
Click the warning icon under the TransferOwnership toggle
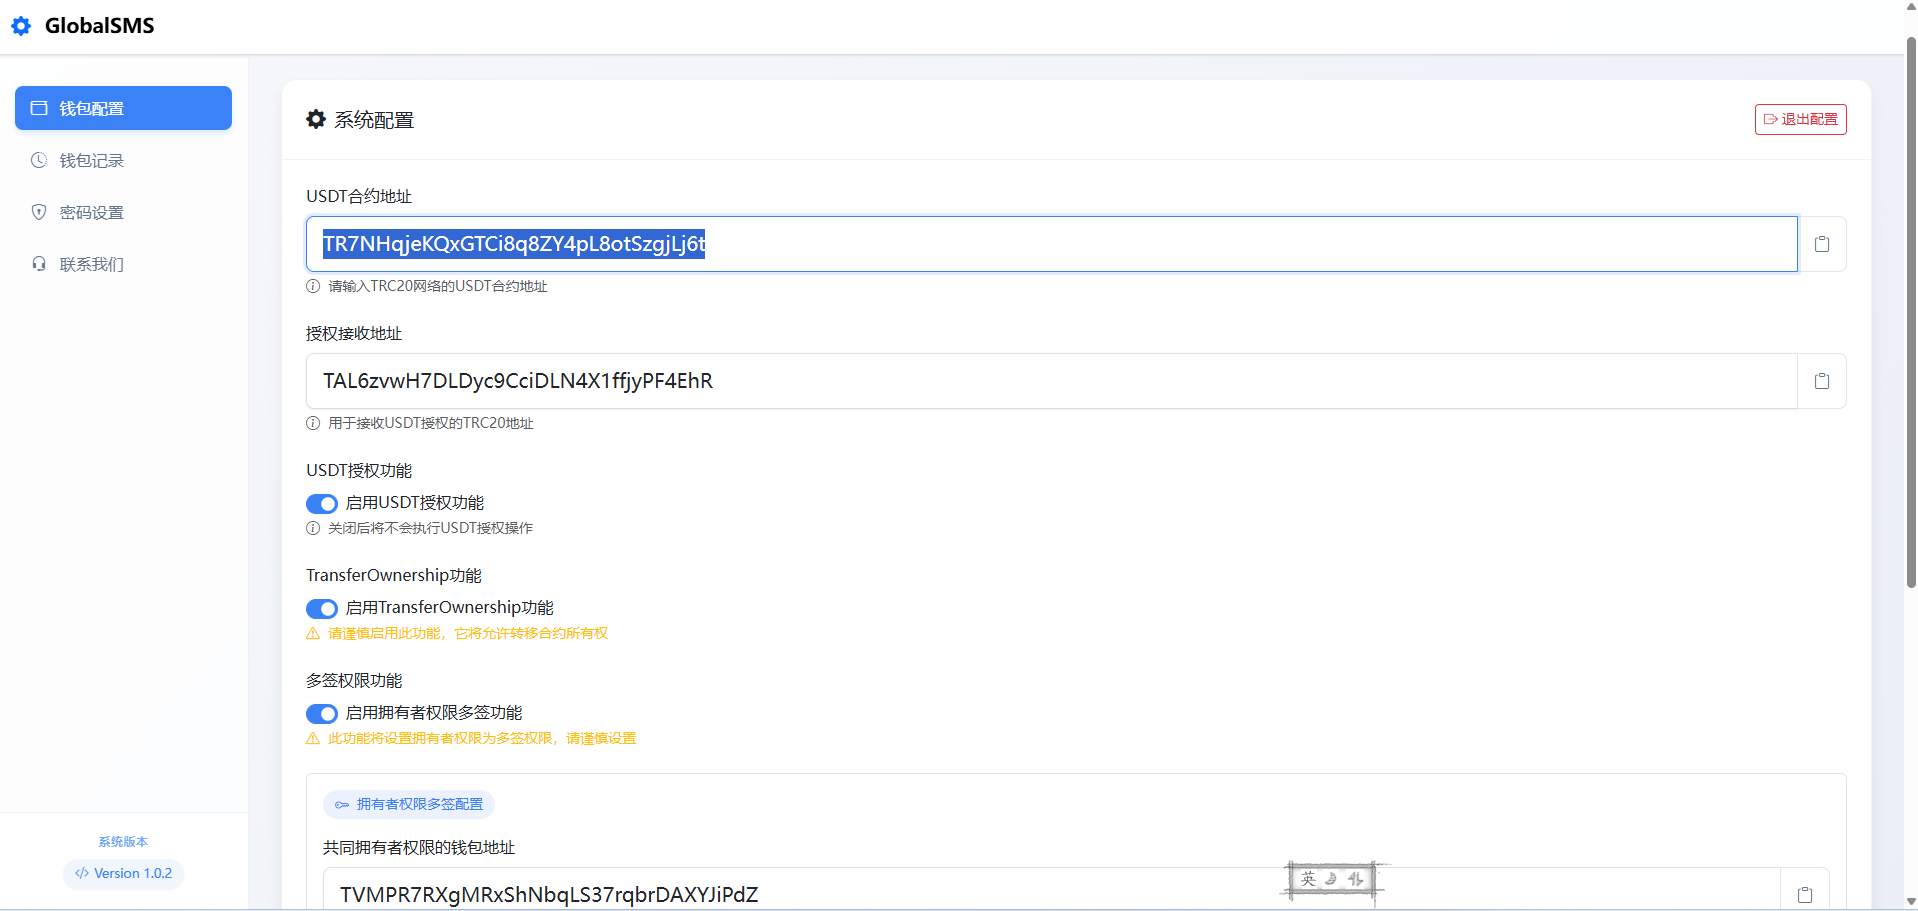point(313,634)
